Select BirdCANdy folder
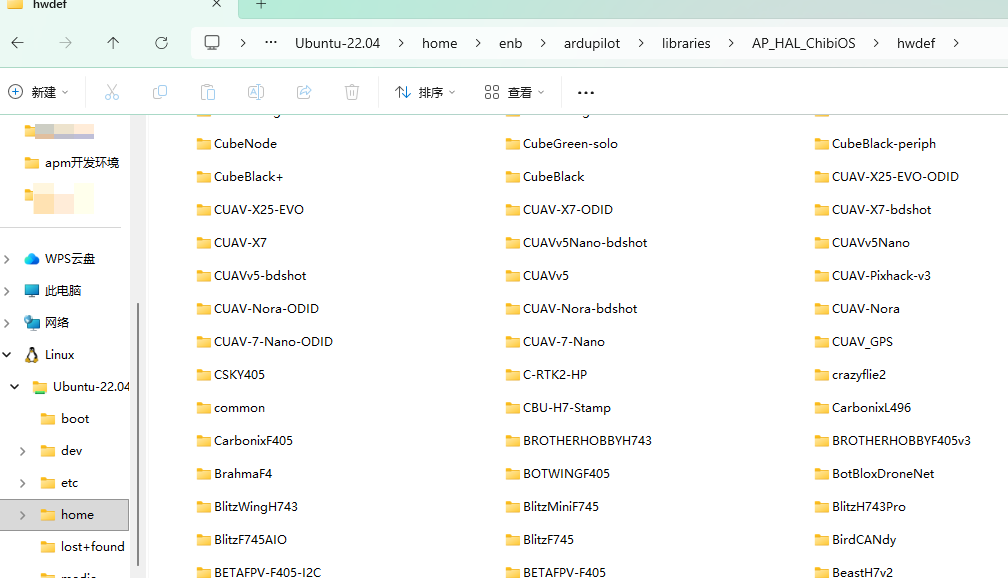This screenshot has width=1008, height=578. pos(855,540)
